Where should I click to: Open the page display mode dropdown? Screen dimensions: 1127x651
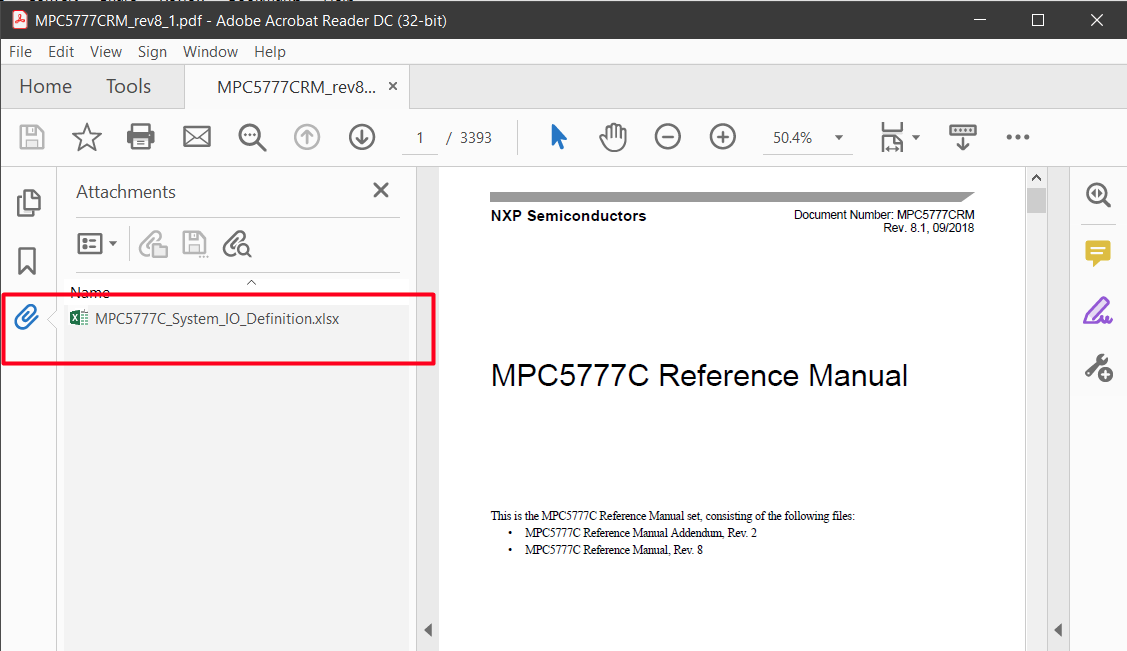coord(899,137)
